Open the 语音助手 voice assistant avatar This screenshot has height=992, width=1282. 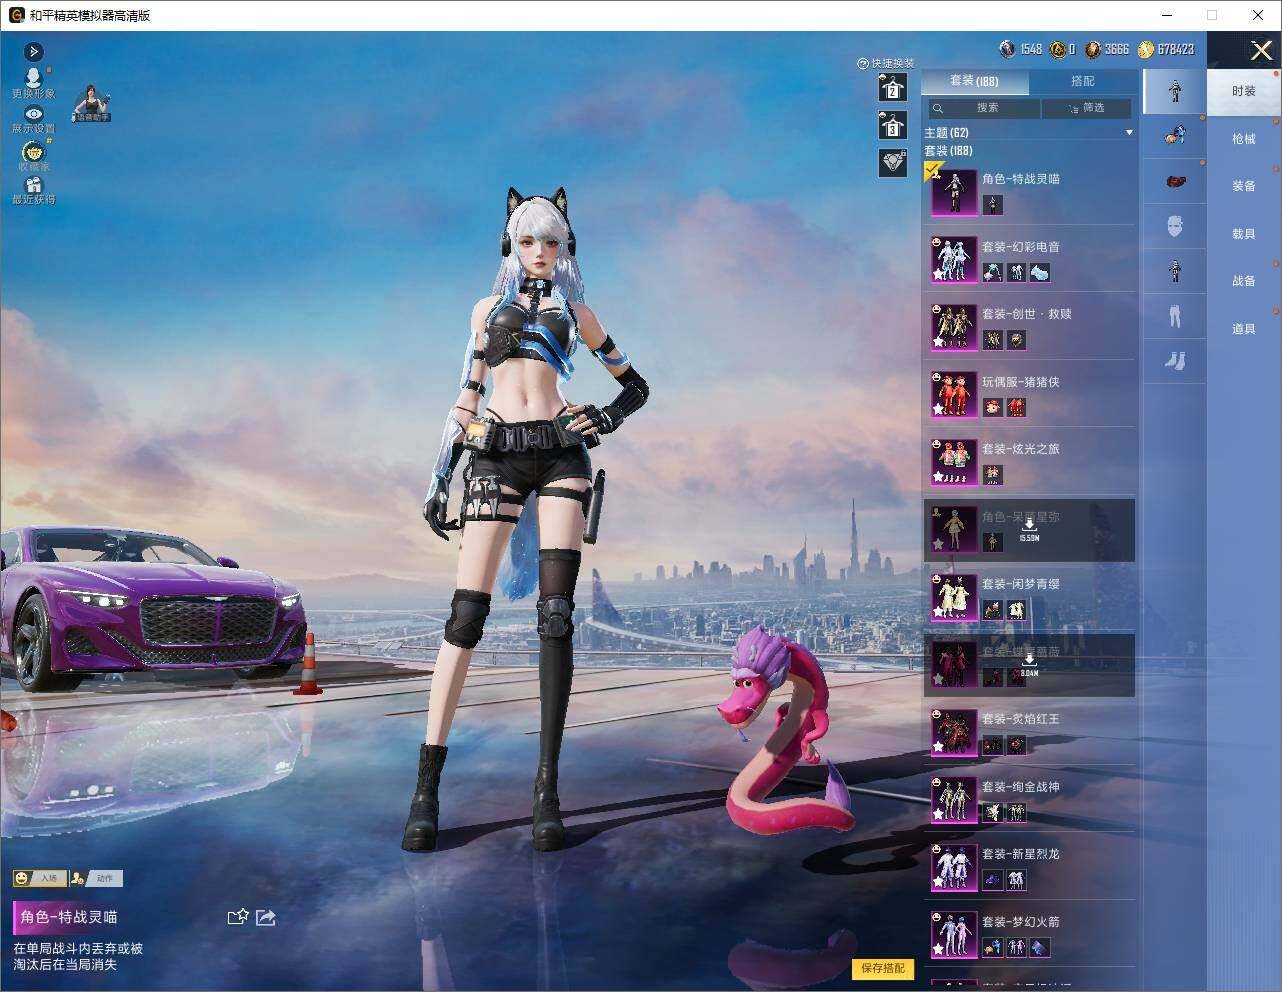(x=92, y=103)
